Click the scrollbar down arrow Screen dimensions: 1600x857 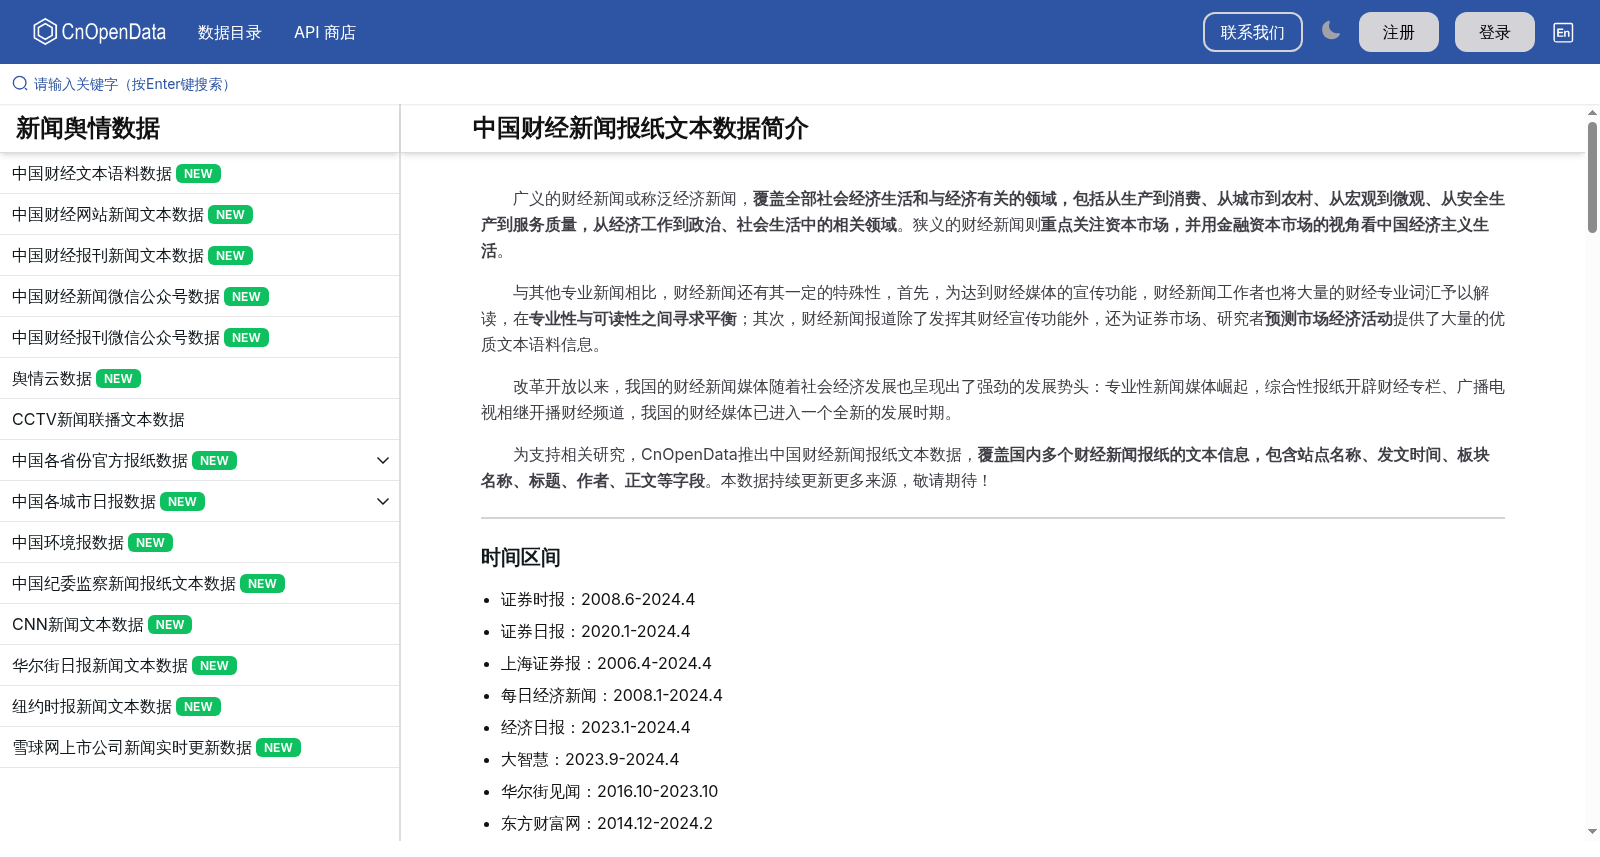1592,831
